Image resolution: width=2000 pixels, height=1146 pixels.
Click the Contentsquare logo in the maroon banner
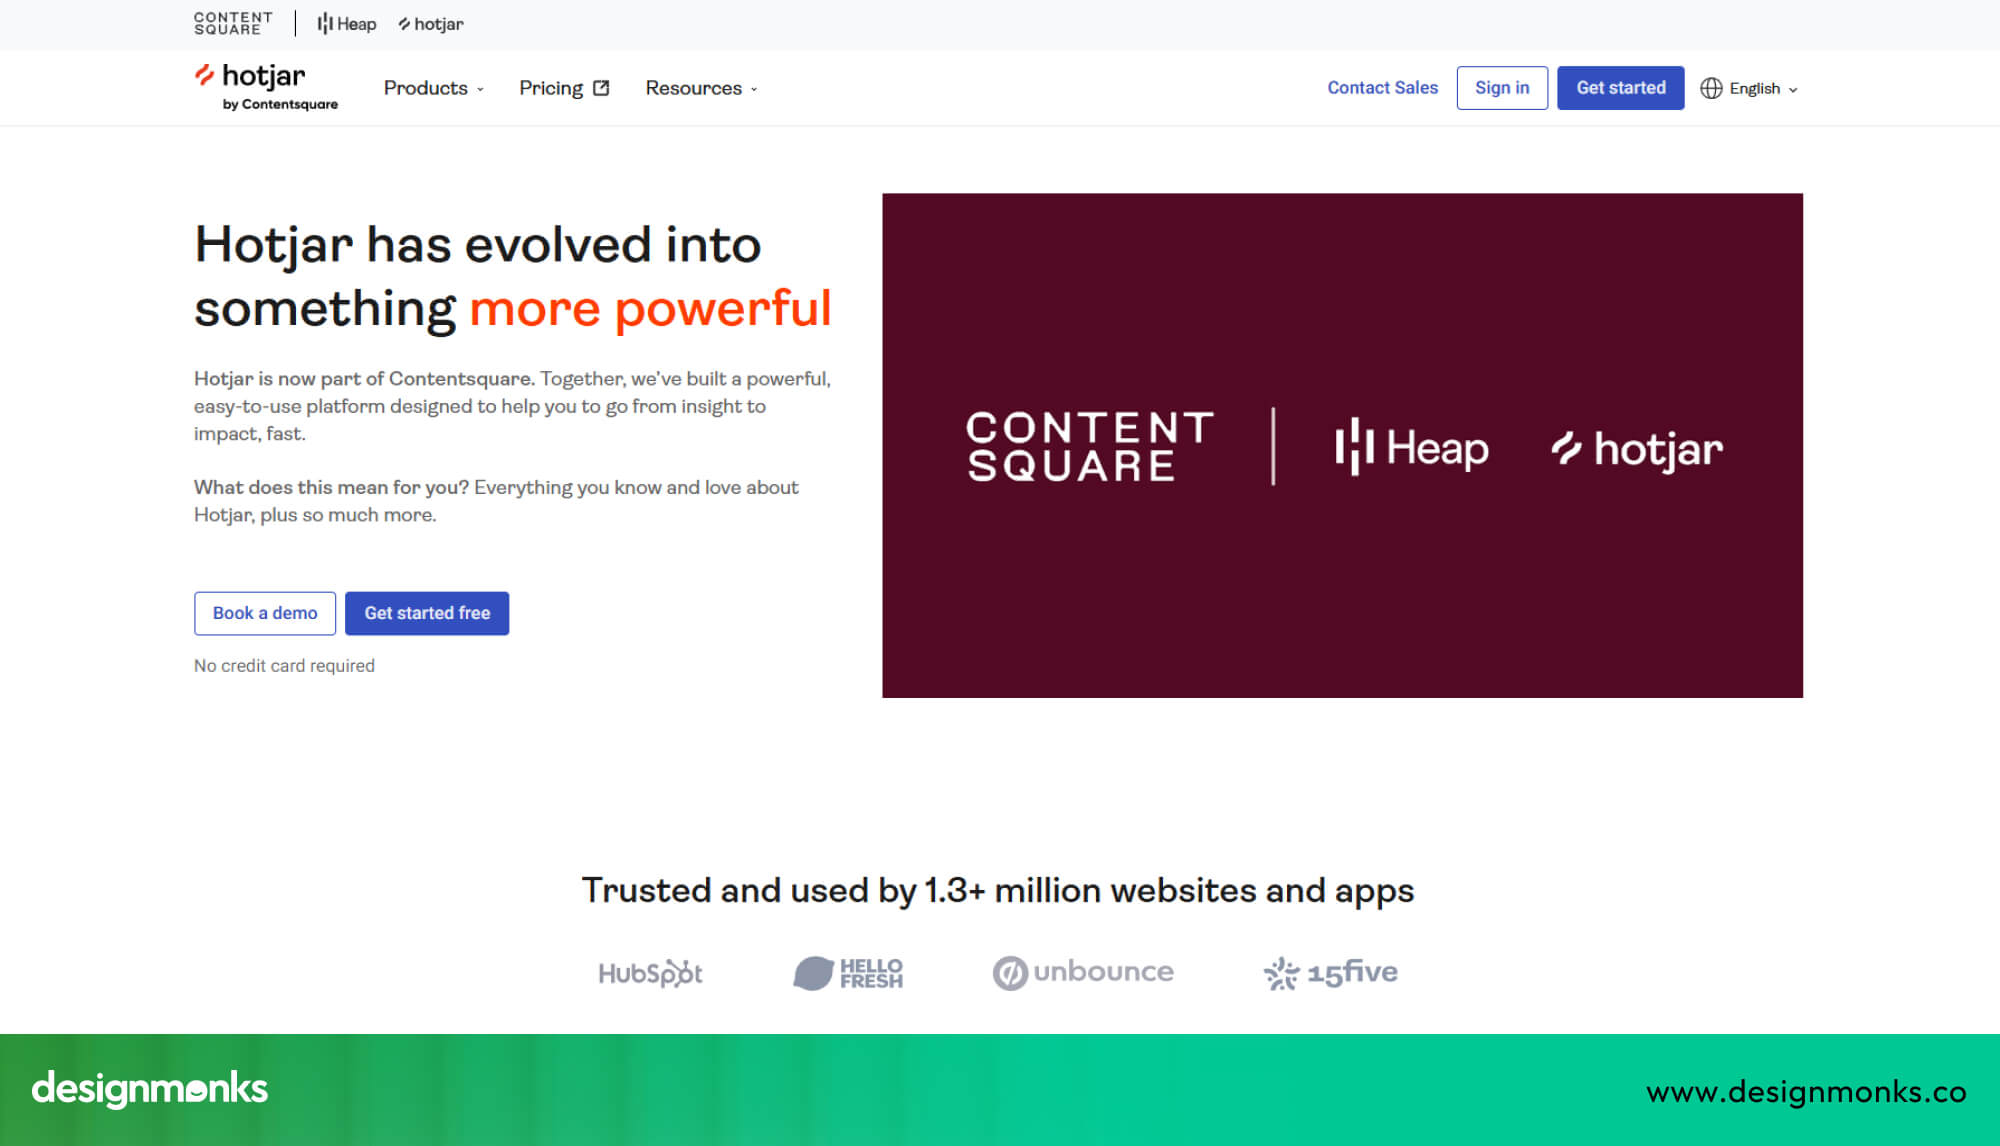tap(1090, 446)
